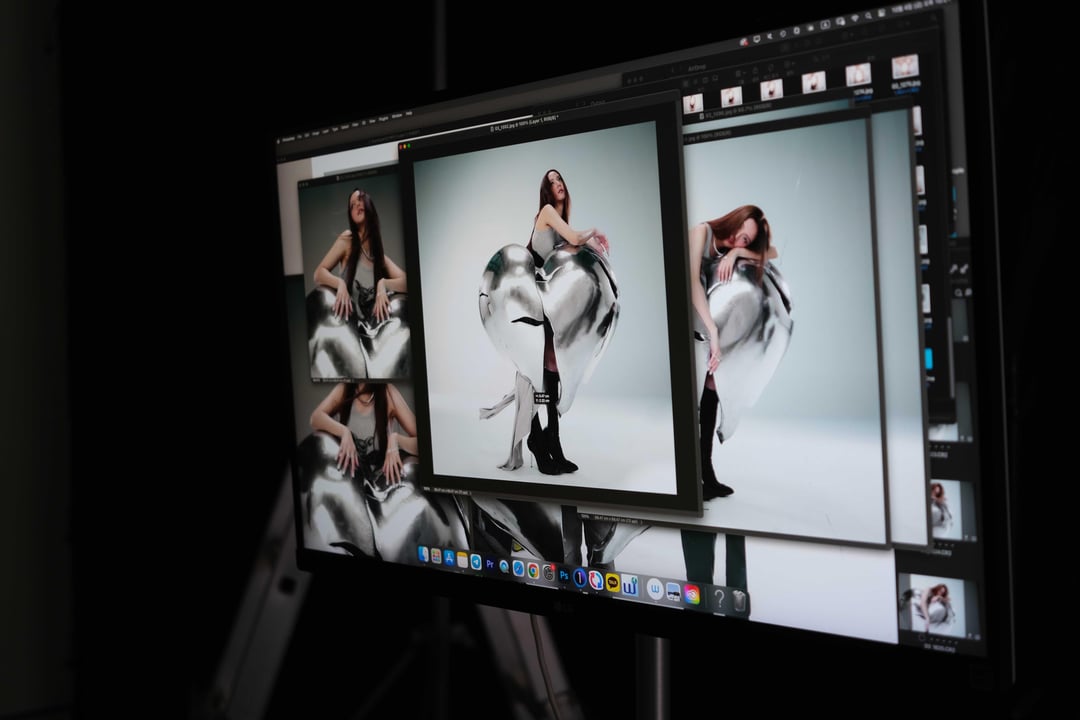1080x720 pixels.
Task: Select the first thumbnail in top filmstrip
Action: click(x=693, y=102)
